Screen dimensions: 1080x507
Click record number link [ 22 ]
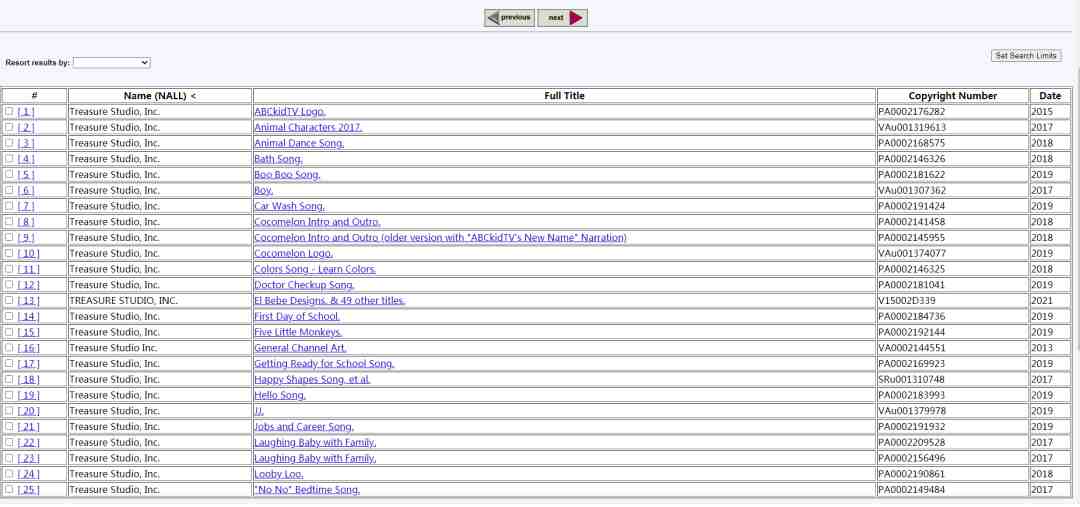[x=29, y=443]
